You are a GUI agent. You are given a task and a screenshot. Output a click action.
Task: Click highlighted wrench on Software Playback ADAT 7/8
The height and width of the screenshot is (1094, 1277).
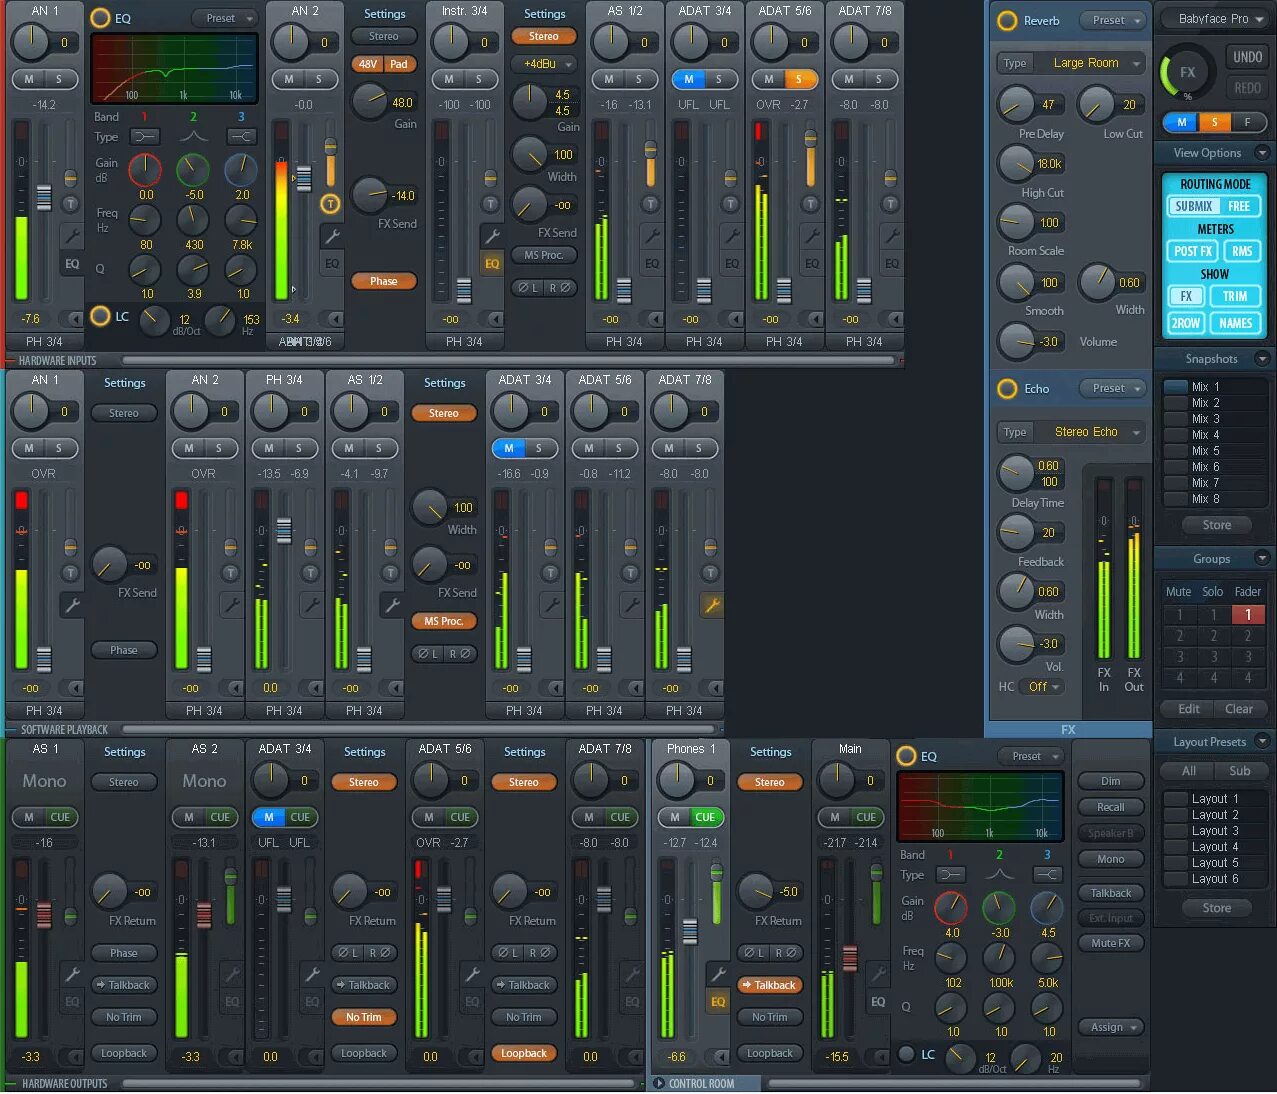(x=711, y=604)
